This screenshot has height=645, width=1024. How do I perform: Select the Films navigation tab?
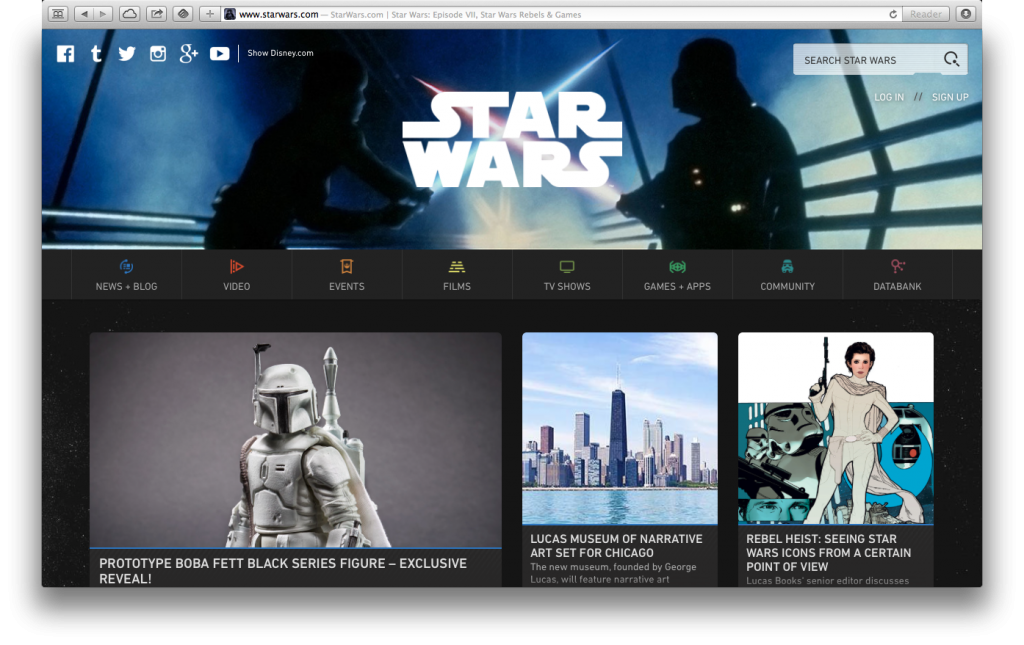[457, 275]
